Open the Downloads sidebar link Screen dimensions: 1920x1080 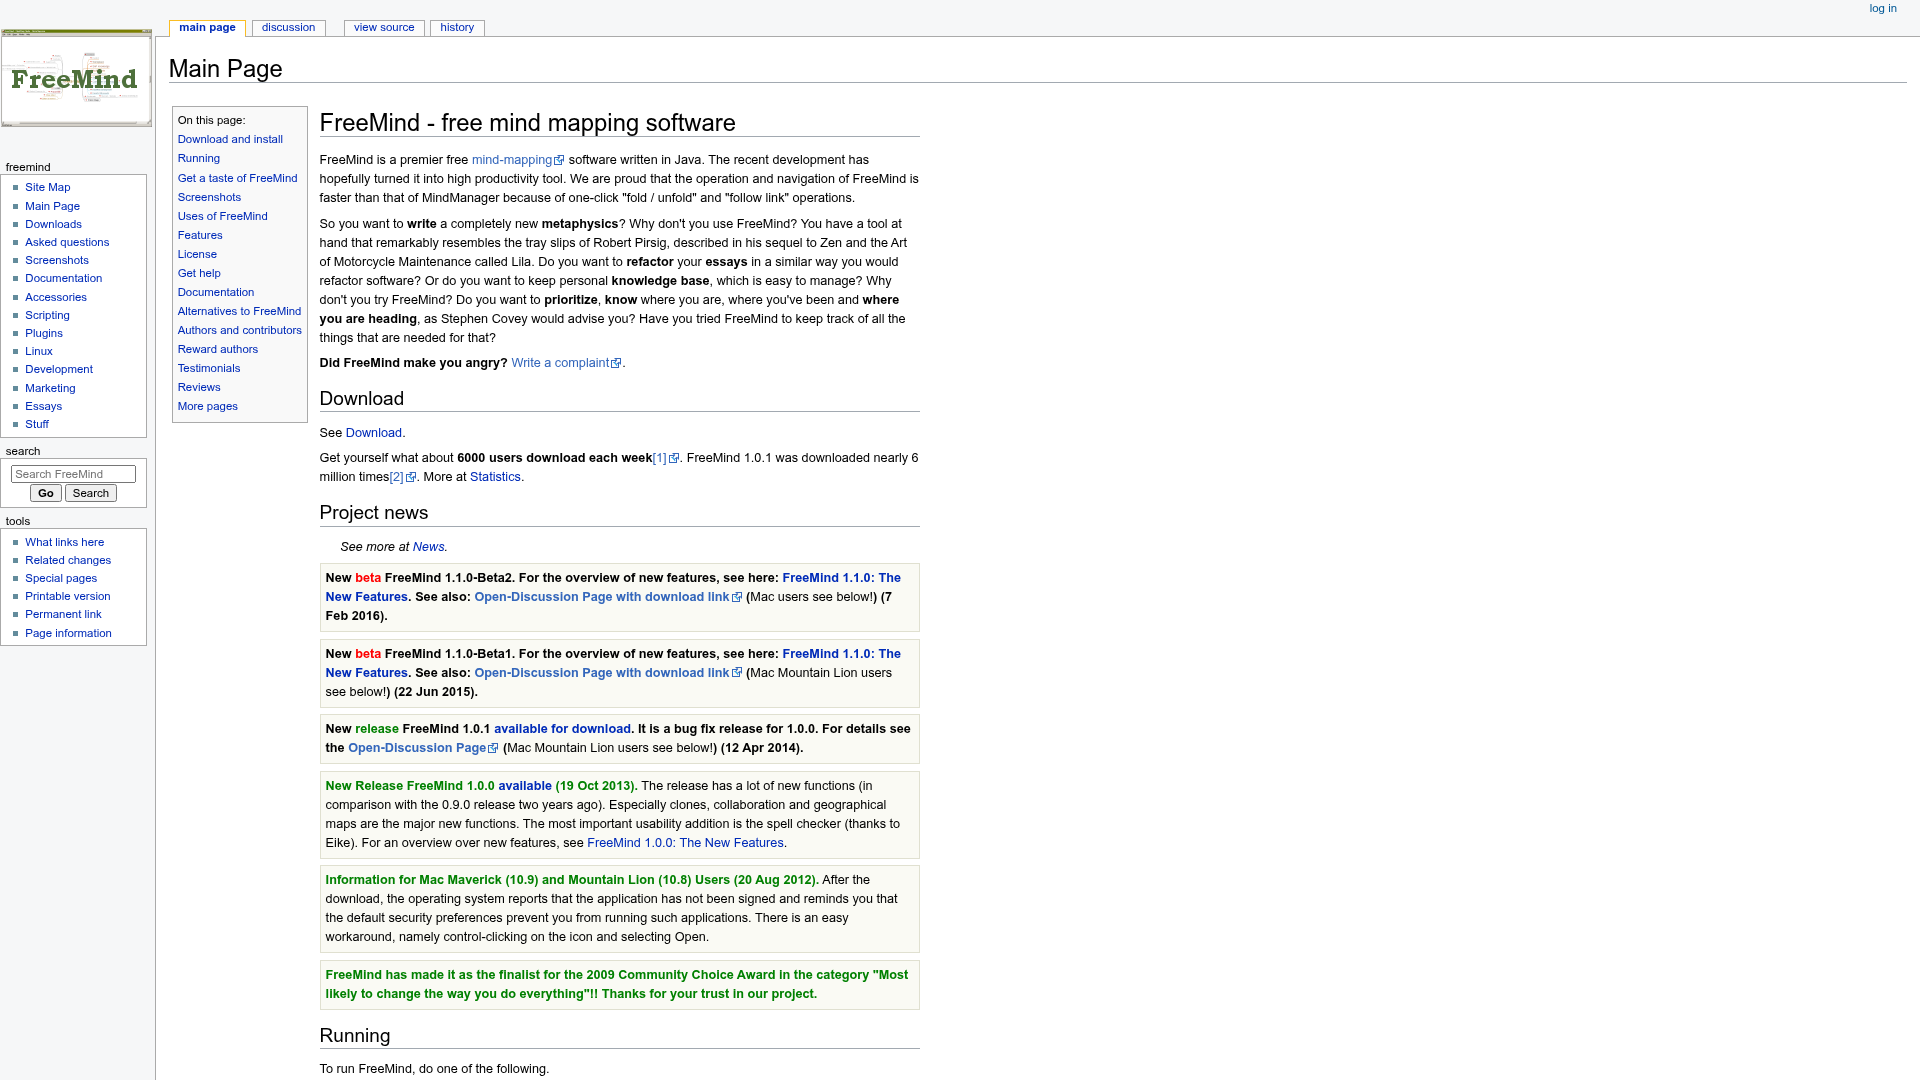pyautogui.click(x=53, y=224)
